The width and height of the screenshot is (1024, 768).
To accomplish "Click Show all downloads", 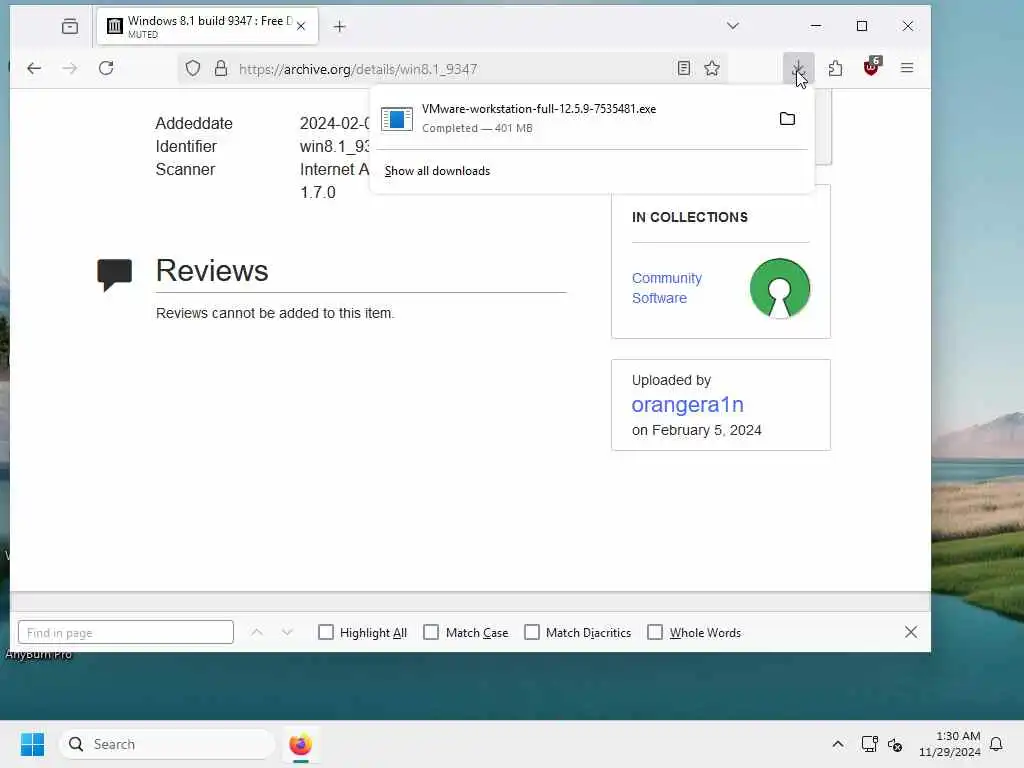I will tap(437, 171).
